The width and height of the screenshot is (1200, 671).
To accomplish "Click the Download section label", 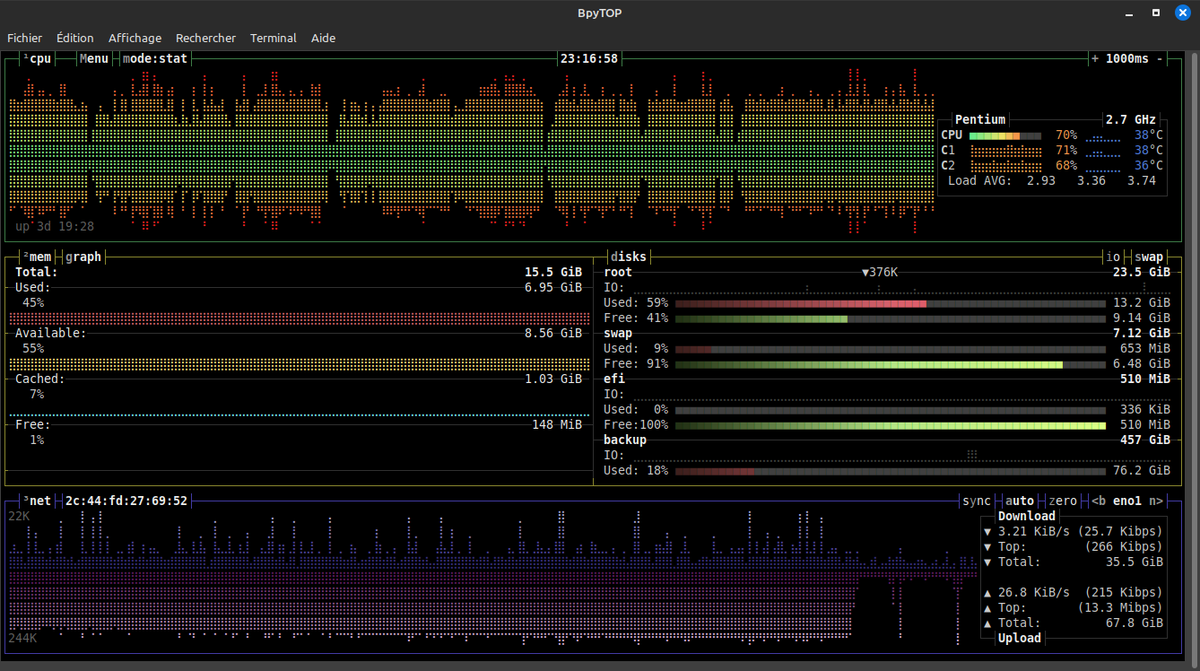I will [x=1027, y=516].
